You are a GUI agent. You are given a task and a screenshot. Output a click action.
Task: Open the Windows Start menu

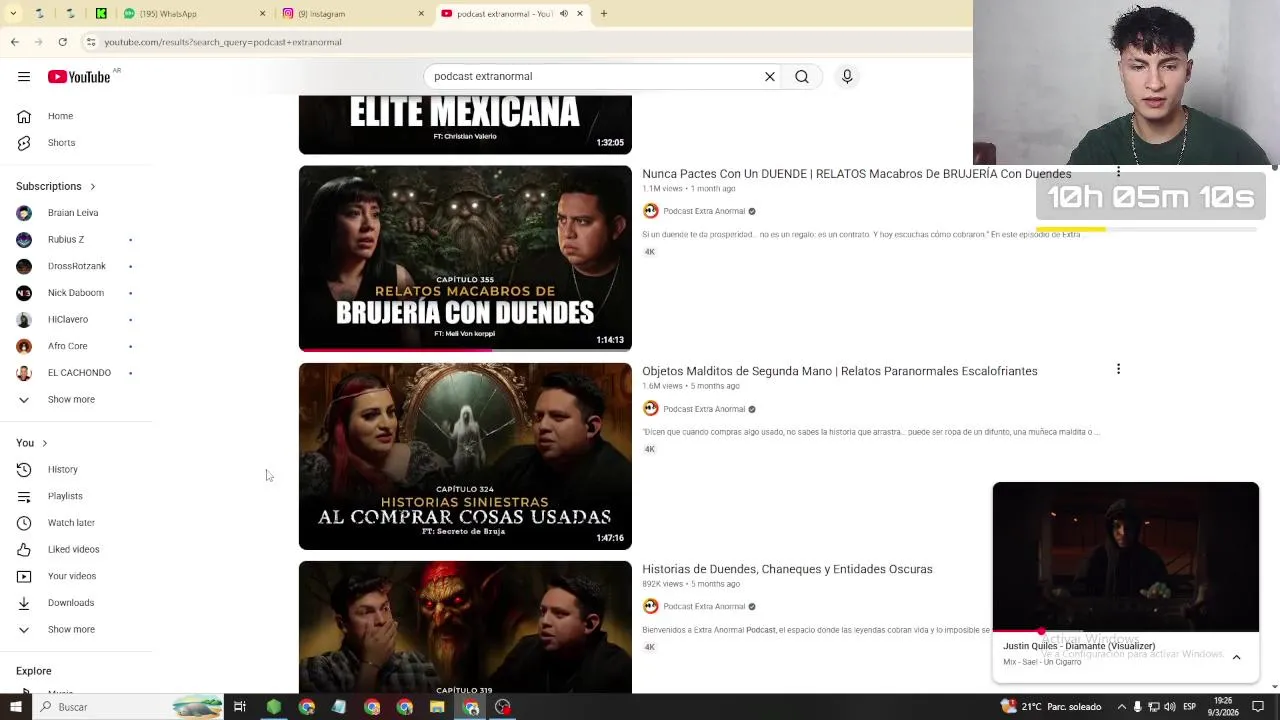[x=15, y=707]
